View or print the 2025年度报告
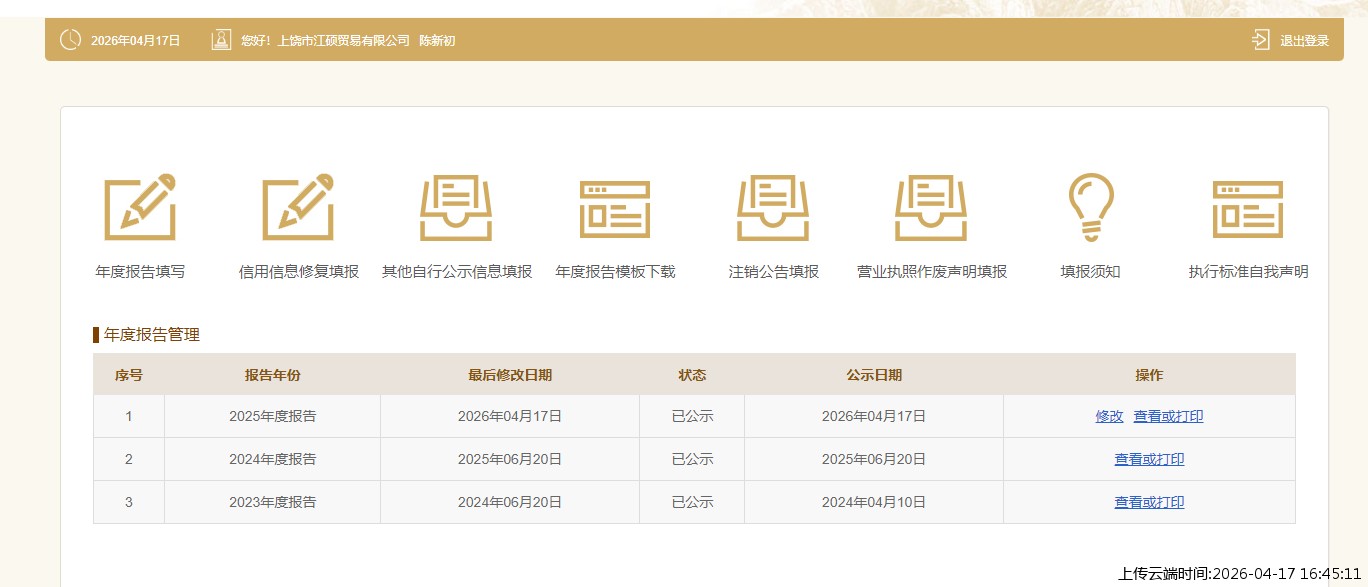 coord(1168,416)
